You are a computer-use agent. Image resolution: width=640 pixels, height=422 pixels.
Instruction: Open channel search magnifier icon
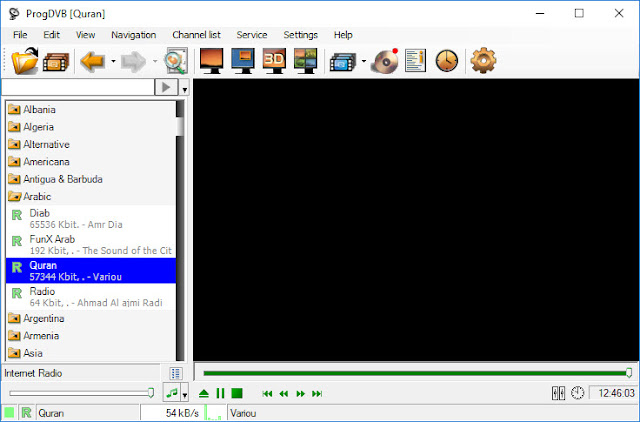(x=176, y=61)
